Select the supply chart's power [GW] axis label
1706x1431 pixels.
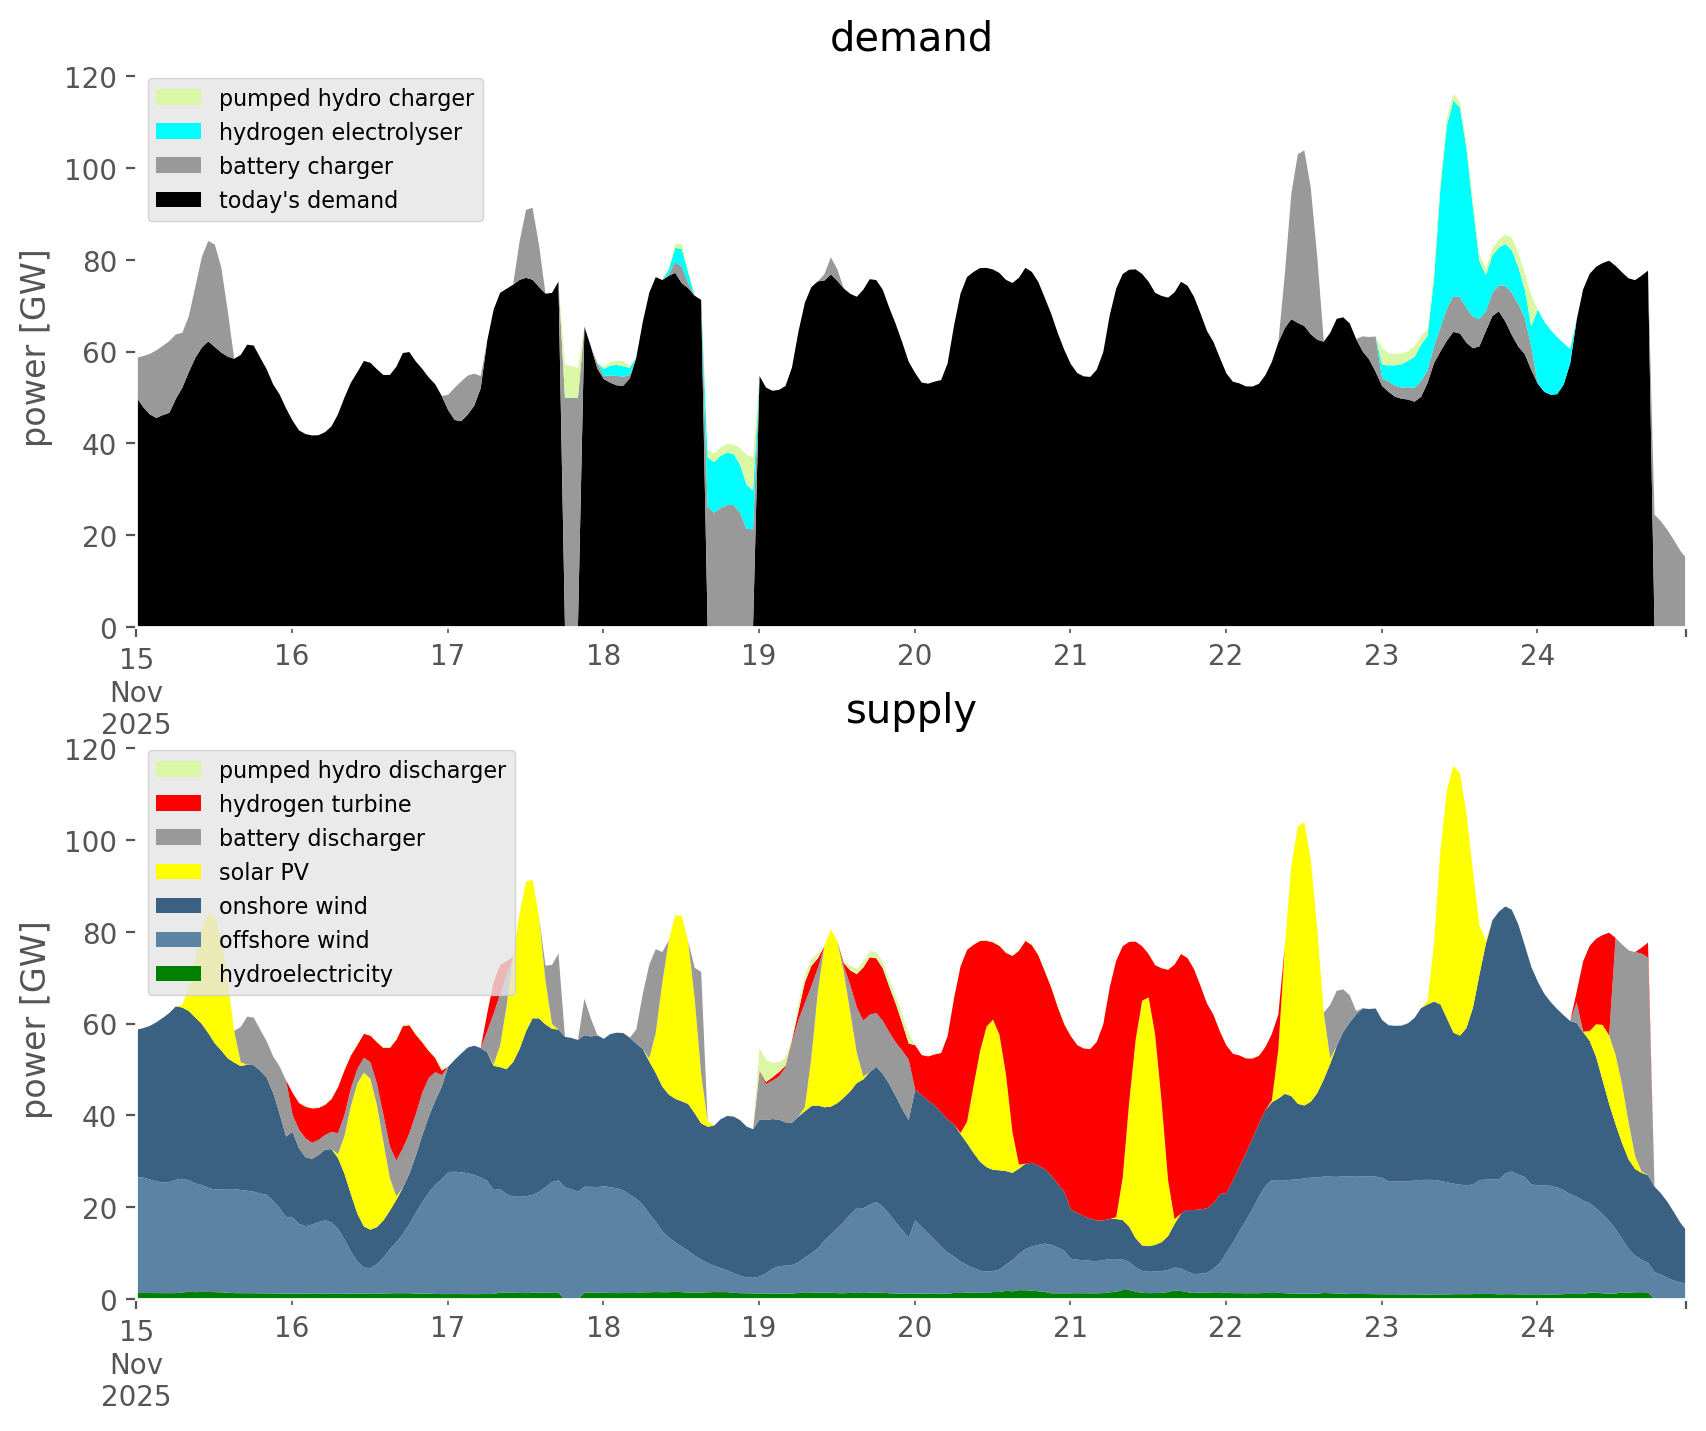point(35,1021)
